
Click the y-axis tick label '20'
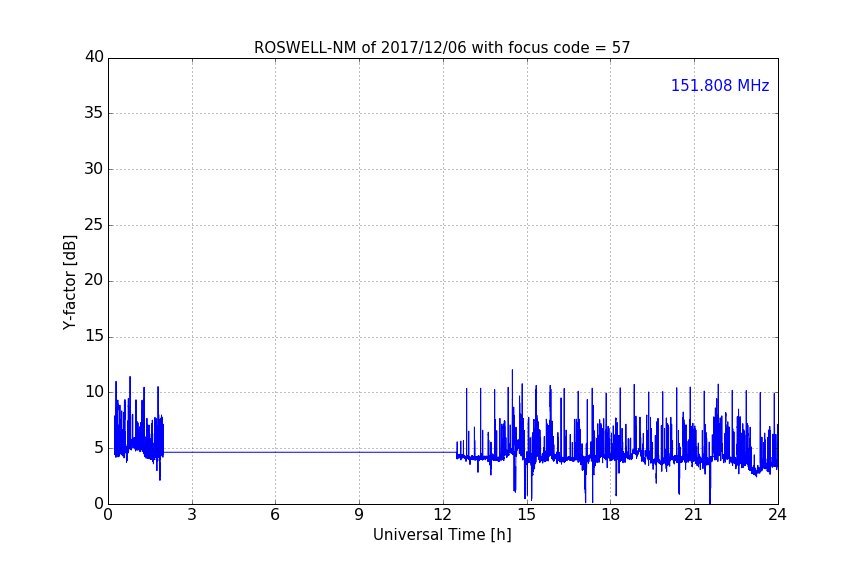point(94,281)
